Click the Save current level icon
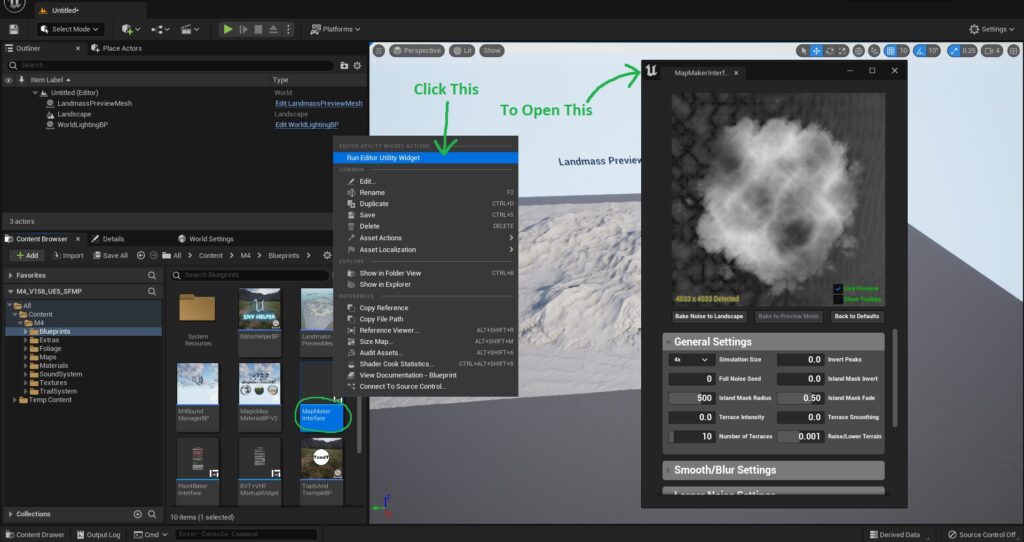 (x=14, y=29)
